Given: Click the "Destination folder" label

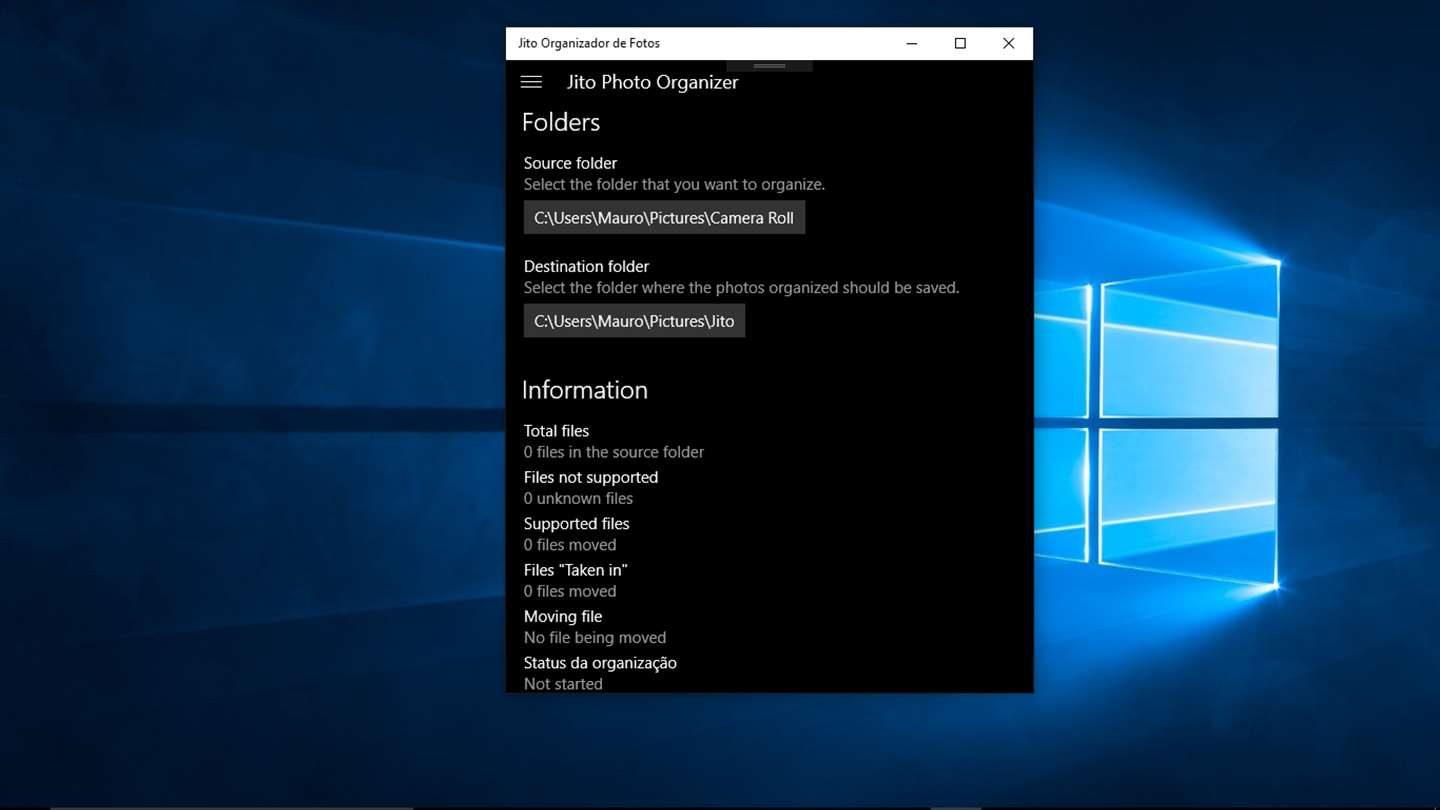Looking at the screenshot, I should (586, 266).
